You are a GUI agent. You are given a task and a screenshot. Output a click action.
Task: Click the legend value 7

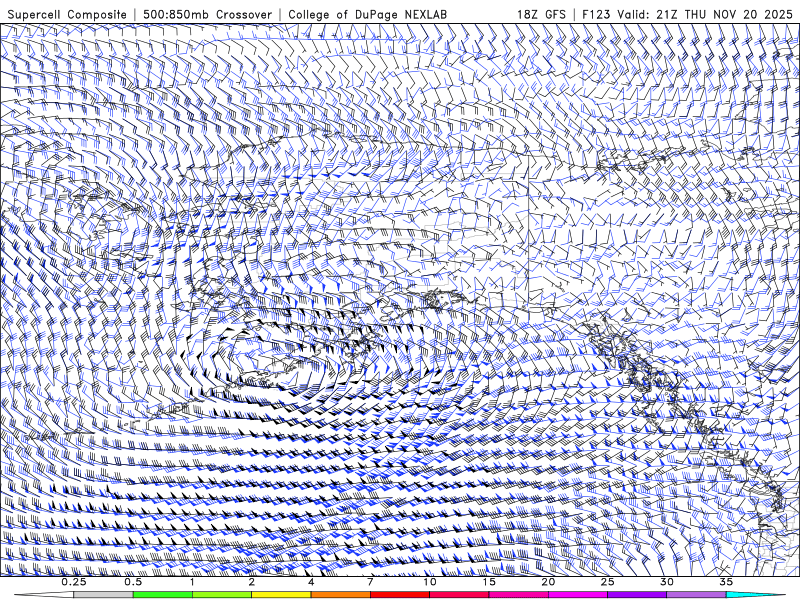click(x=370, y=582)
